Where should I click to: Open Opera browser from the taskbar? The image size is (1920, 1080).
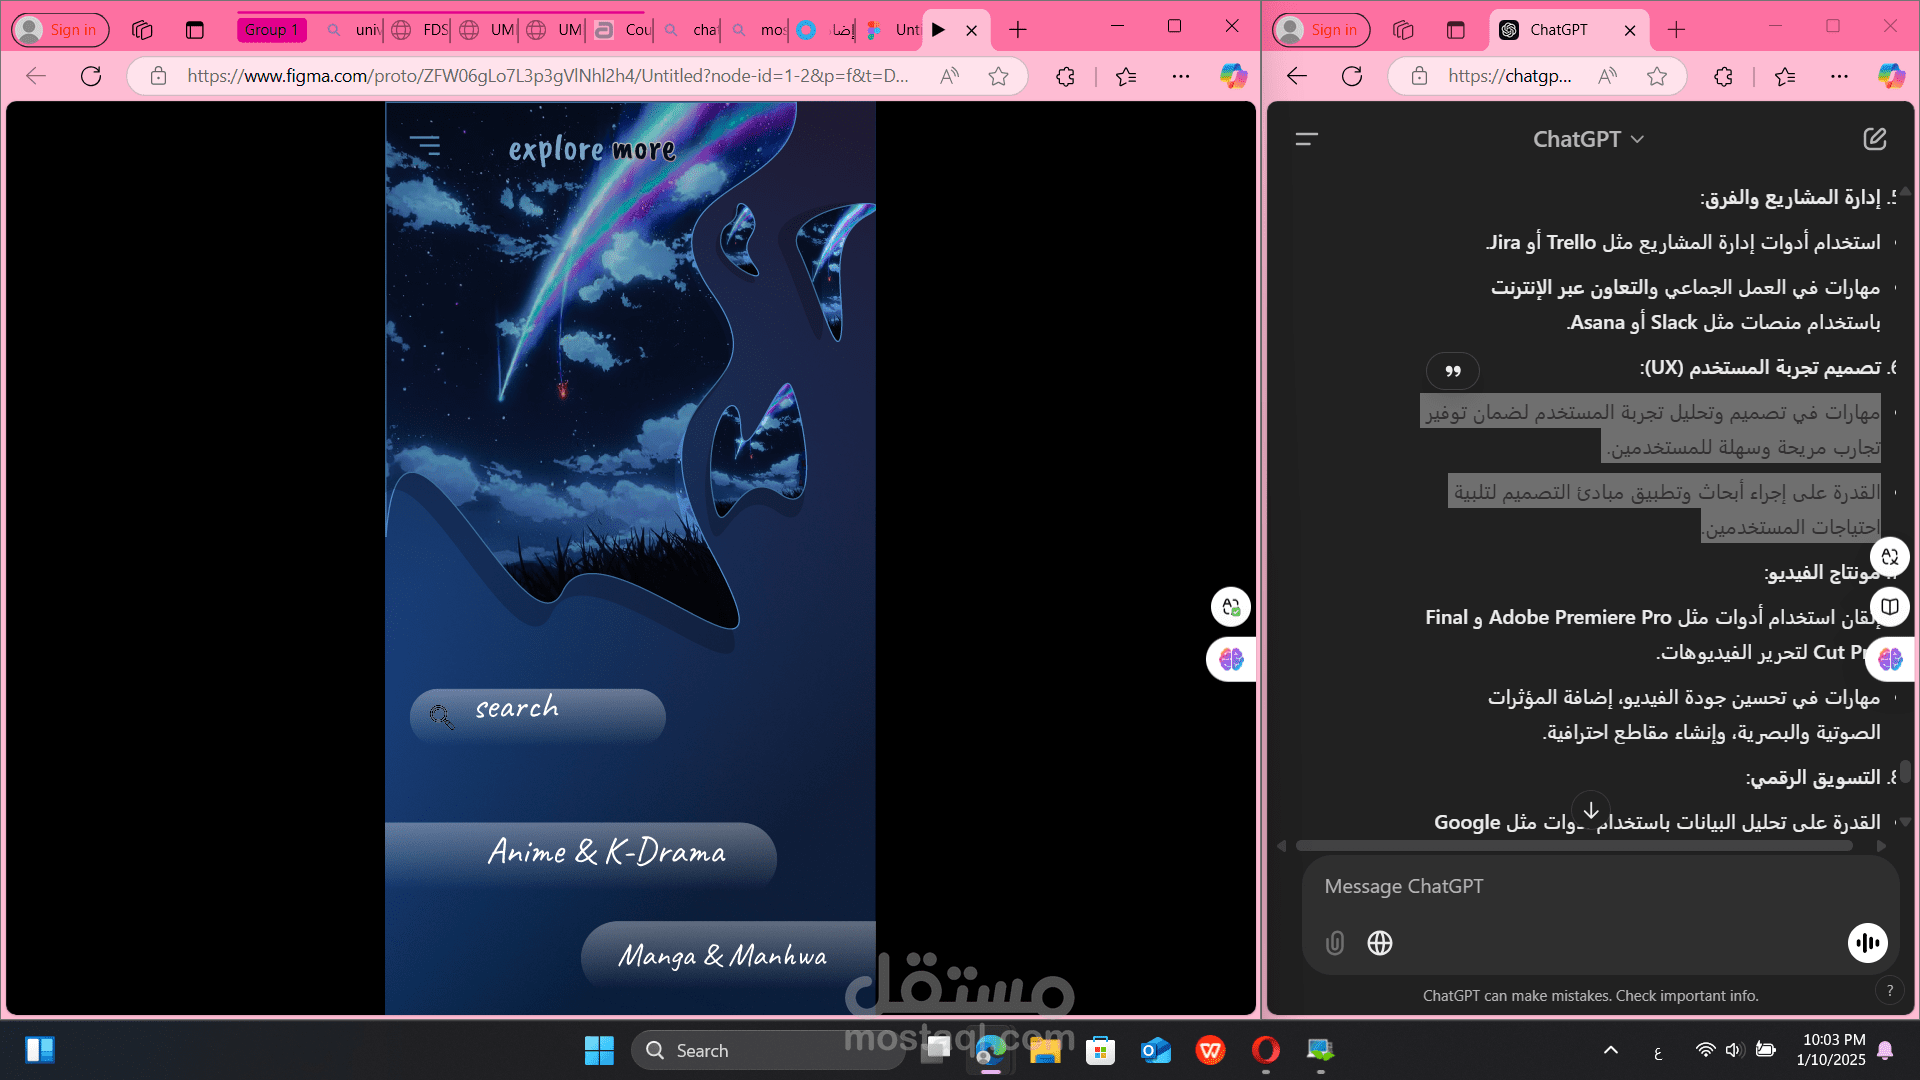[x=1265, y=1050]
